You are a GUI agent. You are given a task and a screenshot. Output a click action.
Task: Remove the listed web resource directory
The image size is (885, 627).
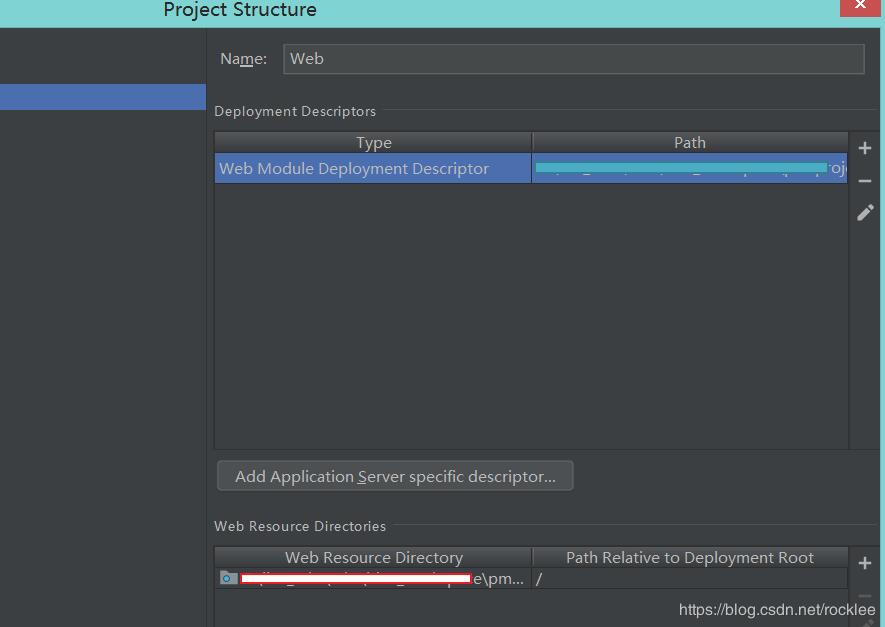coord(864,595)
